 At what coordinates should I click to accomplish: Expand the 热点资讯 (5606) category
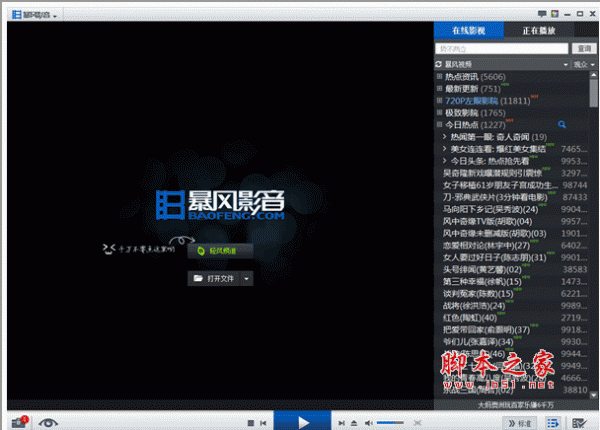pos(439,77)
